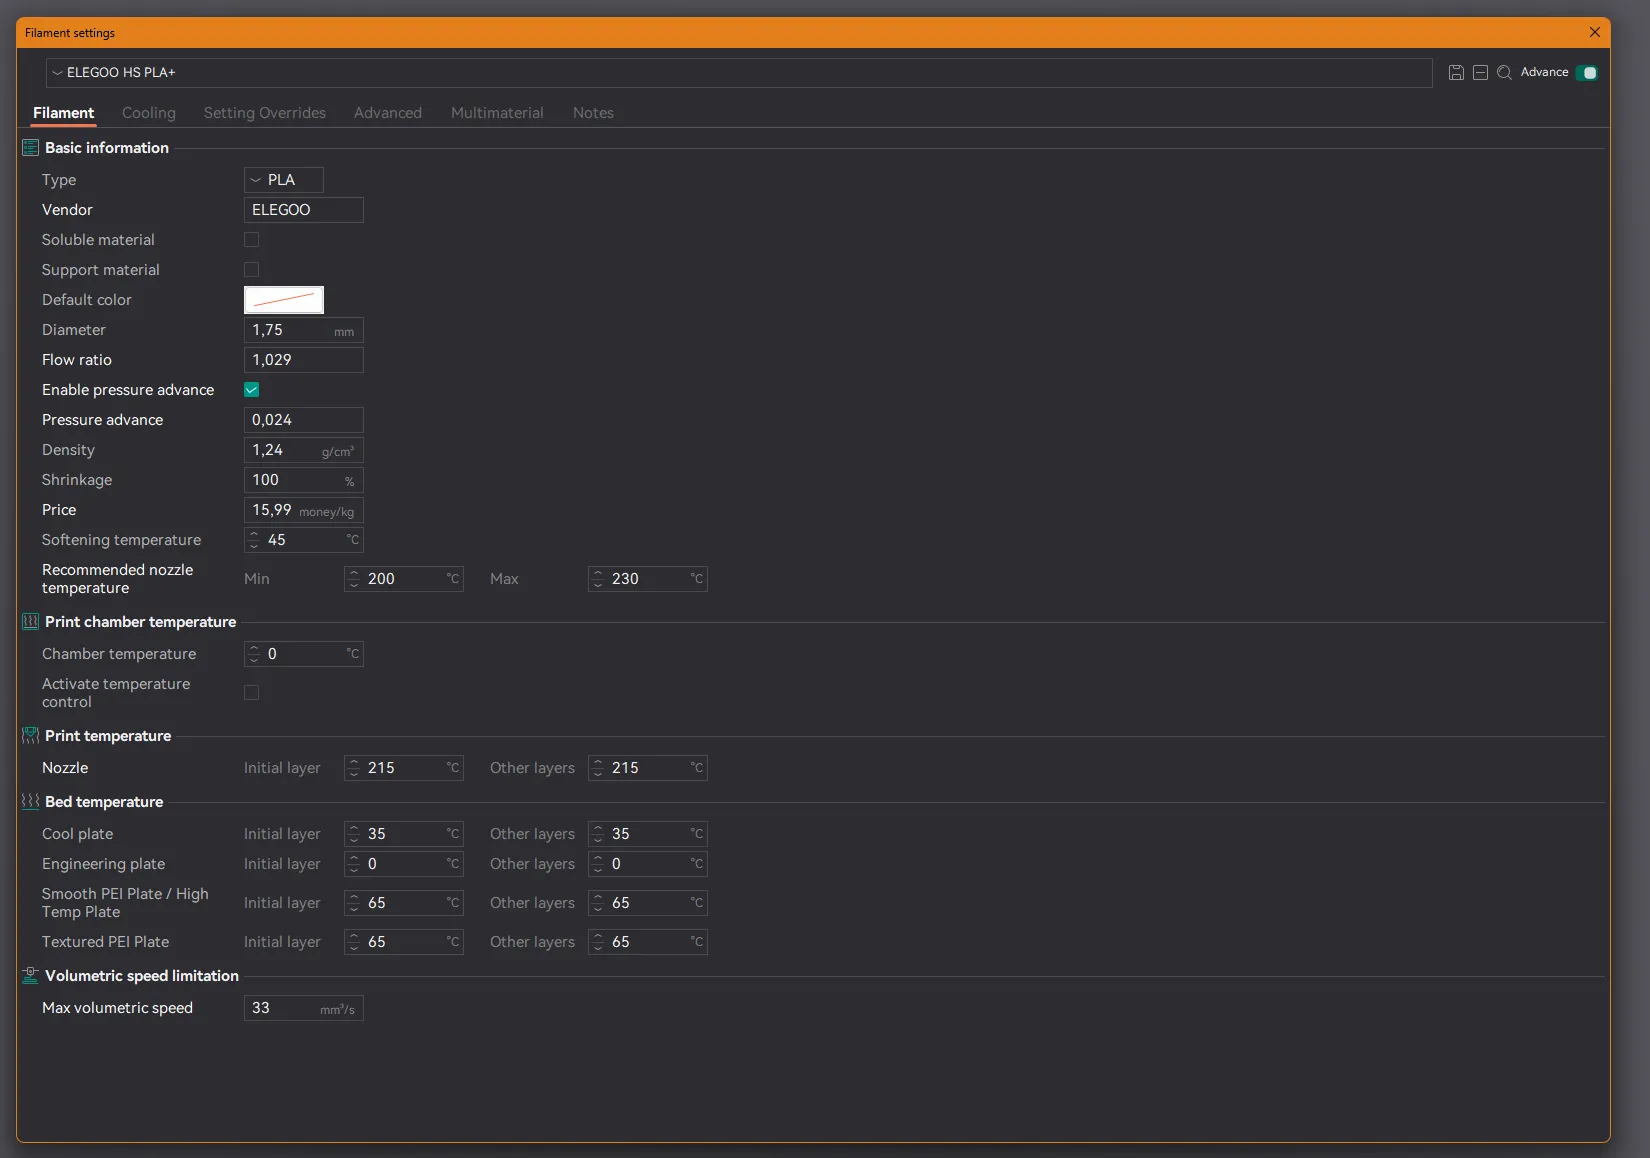Switch to the Cooling tab

point(149,113)
